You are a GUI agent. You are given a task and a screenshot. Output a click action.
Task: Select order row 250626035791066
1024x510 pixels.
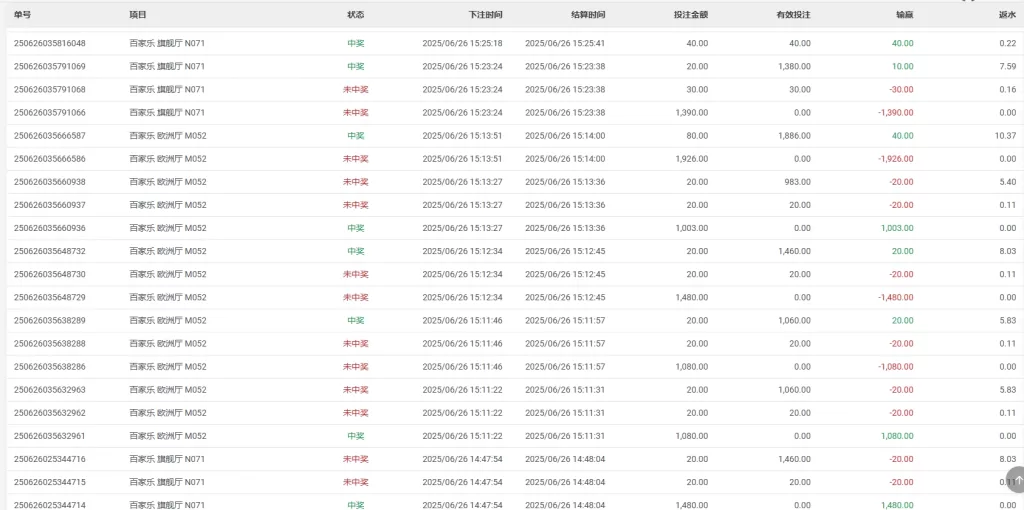pos(512,112)
